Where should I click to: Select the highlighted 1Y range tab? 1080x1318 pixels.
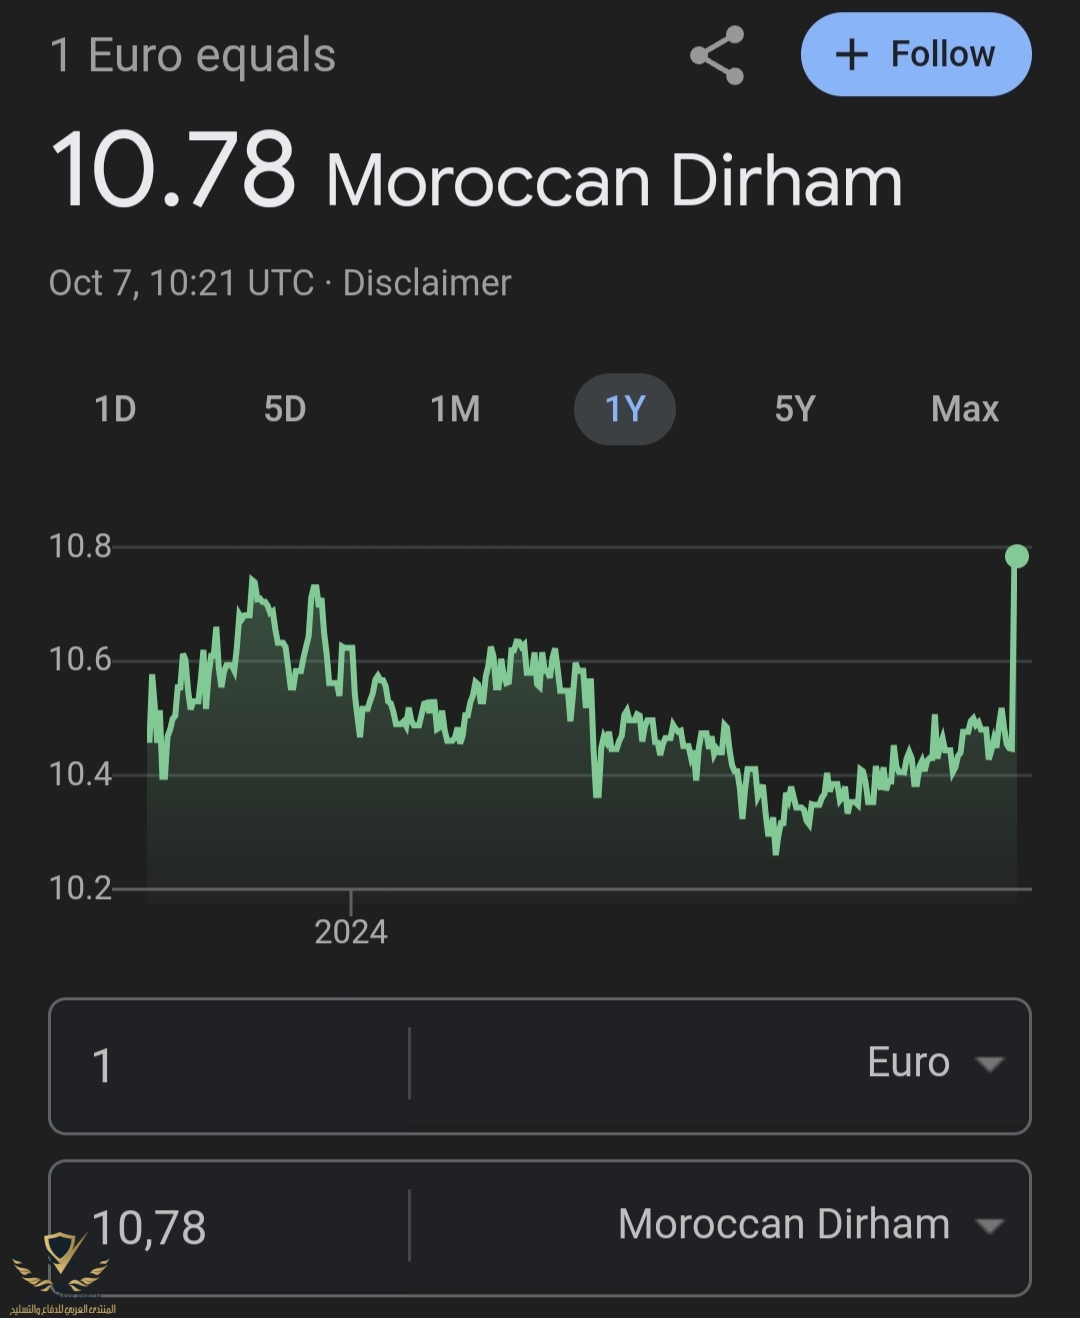(625, 409)
